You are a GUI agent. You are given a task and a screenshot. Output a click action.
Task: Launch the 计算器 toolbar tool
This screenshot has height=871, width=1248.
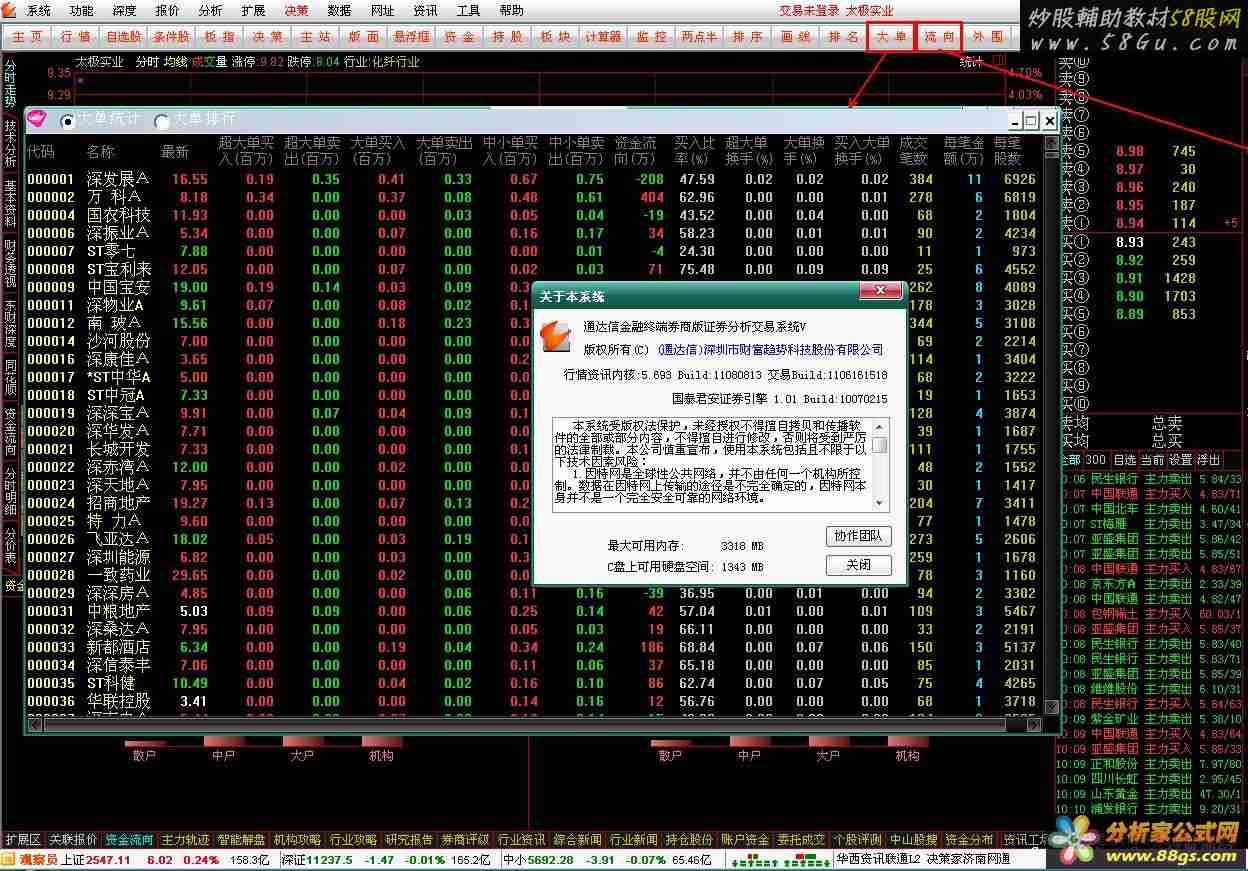point(603,36)
